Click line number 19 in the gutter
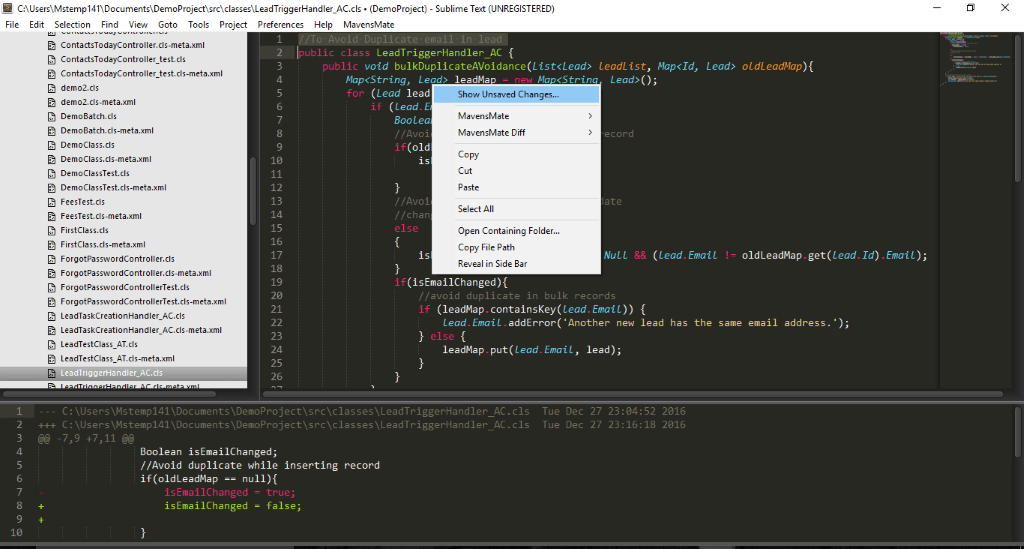The height and width of the screenshot is (549, 1024). tap(276, 283)
